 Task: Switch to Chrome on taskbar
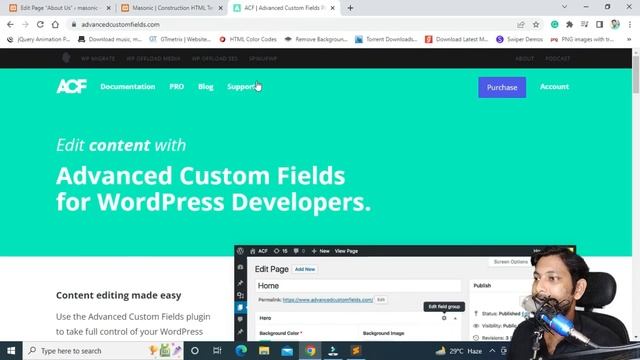310,351
